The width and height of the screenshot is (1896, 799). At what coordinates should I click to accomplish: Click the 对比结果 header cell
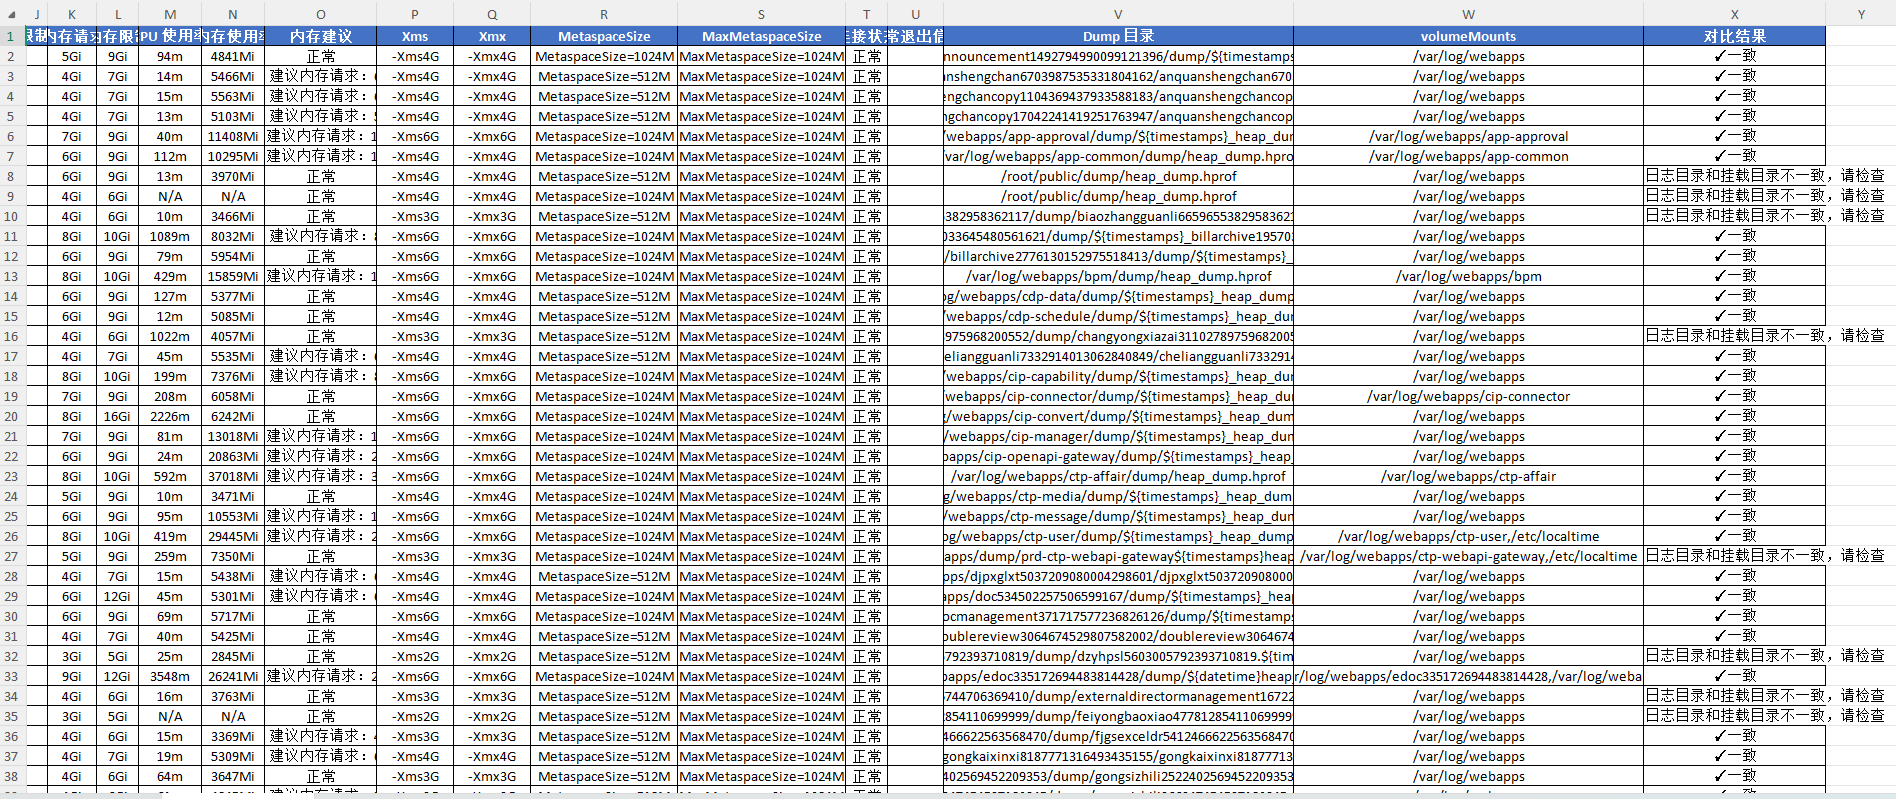point(1734,36)
